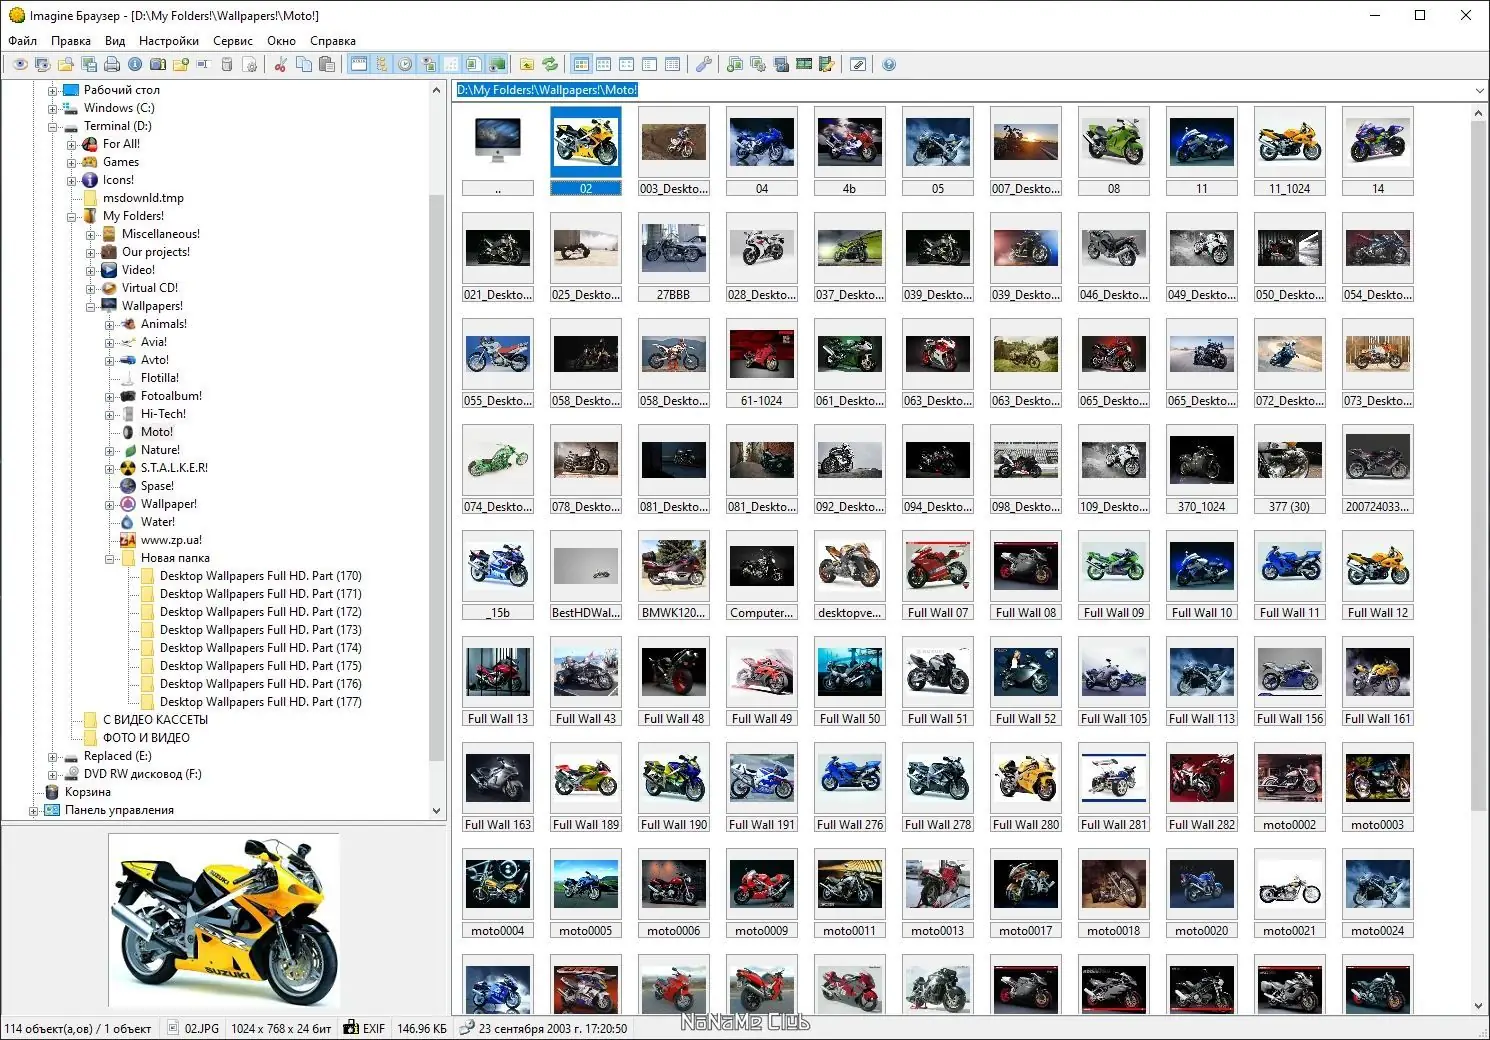Image resolution: width=1490 pixels, height=1040 pixels.
Task: Toggle the address bar panel button
Action: (x=359, y=64)
